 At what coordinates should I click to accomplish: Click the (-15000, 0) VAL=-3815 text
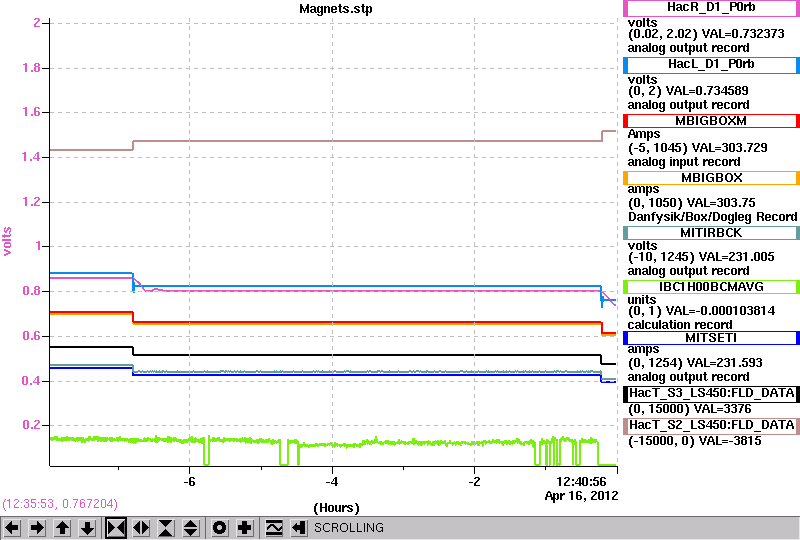pos(694,441)
